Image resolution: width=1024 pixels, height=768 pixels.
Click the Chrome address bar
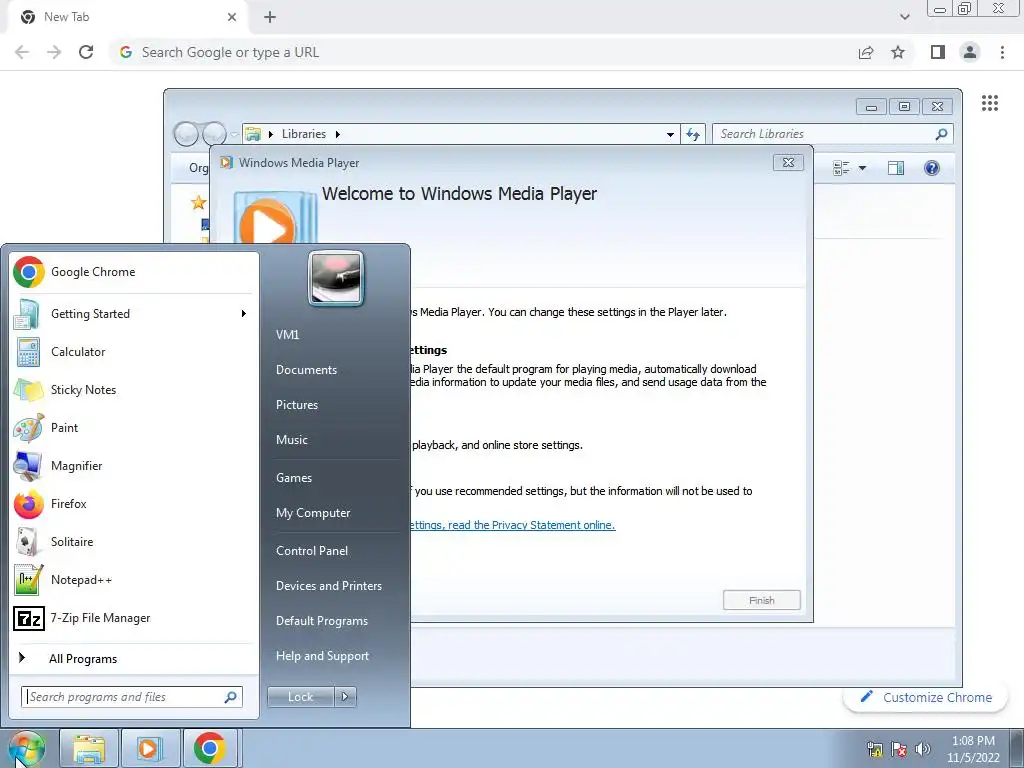483,52
